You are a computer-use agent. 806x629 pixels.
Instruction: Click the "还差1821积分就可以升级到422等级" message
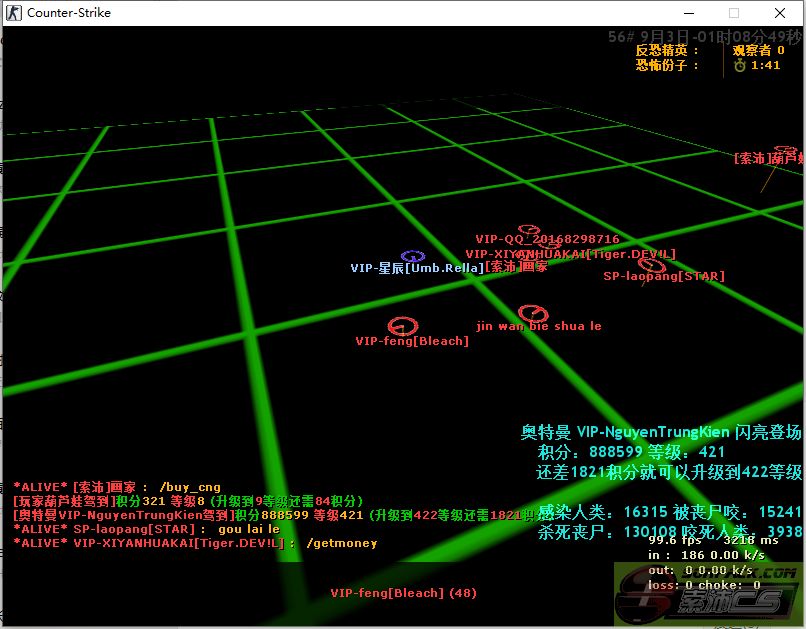pos(669,472)
